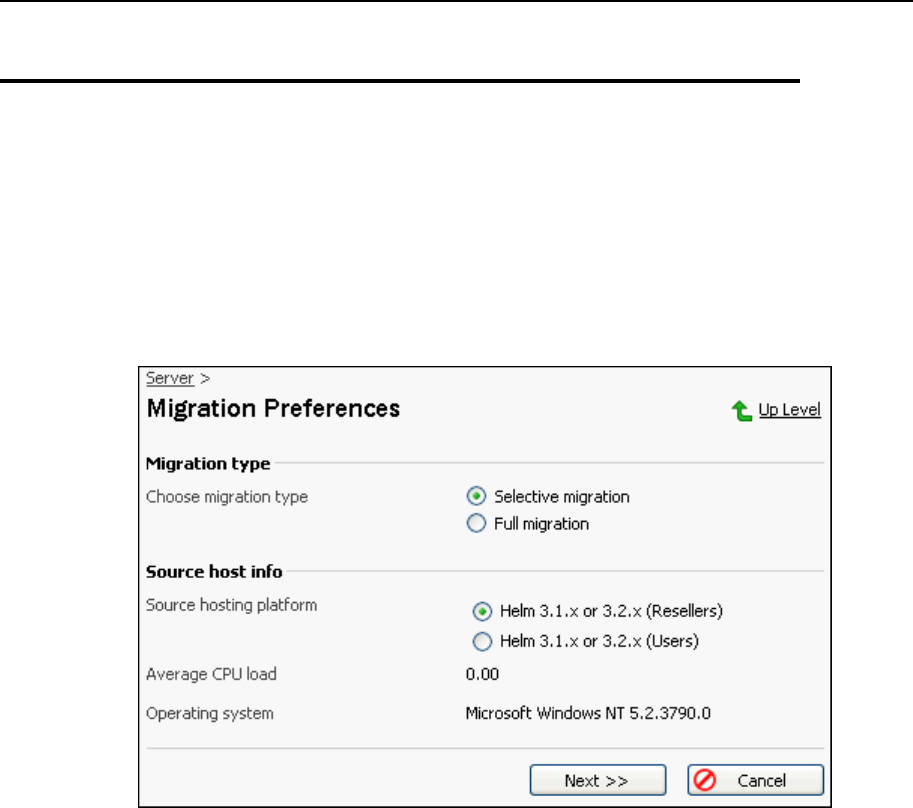Click the red prohibition icon on Cancel
The image size is (913, 808).
[x=706, y=780]
